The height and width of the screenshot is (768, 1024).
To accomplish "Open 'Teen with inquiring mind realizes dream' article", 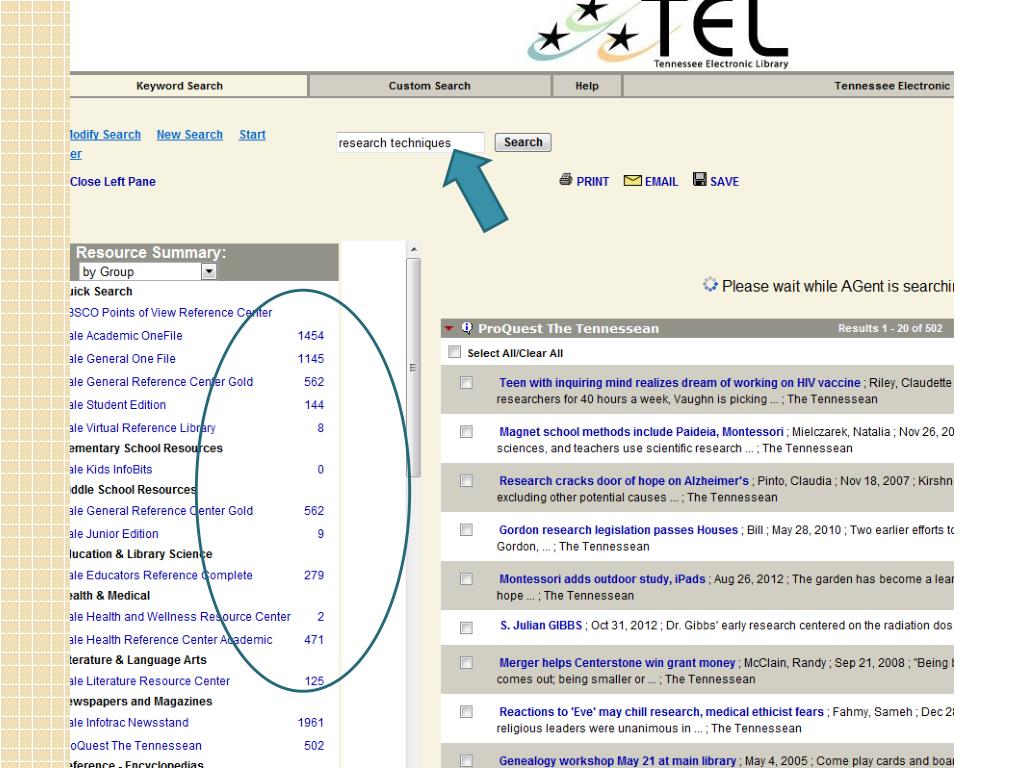I will pos(680,383).
